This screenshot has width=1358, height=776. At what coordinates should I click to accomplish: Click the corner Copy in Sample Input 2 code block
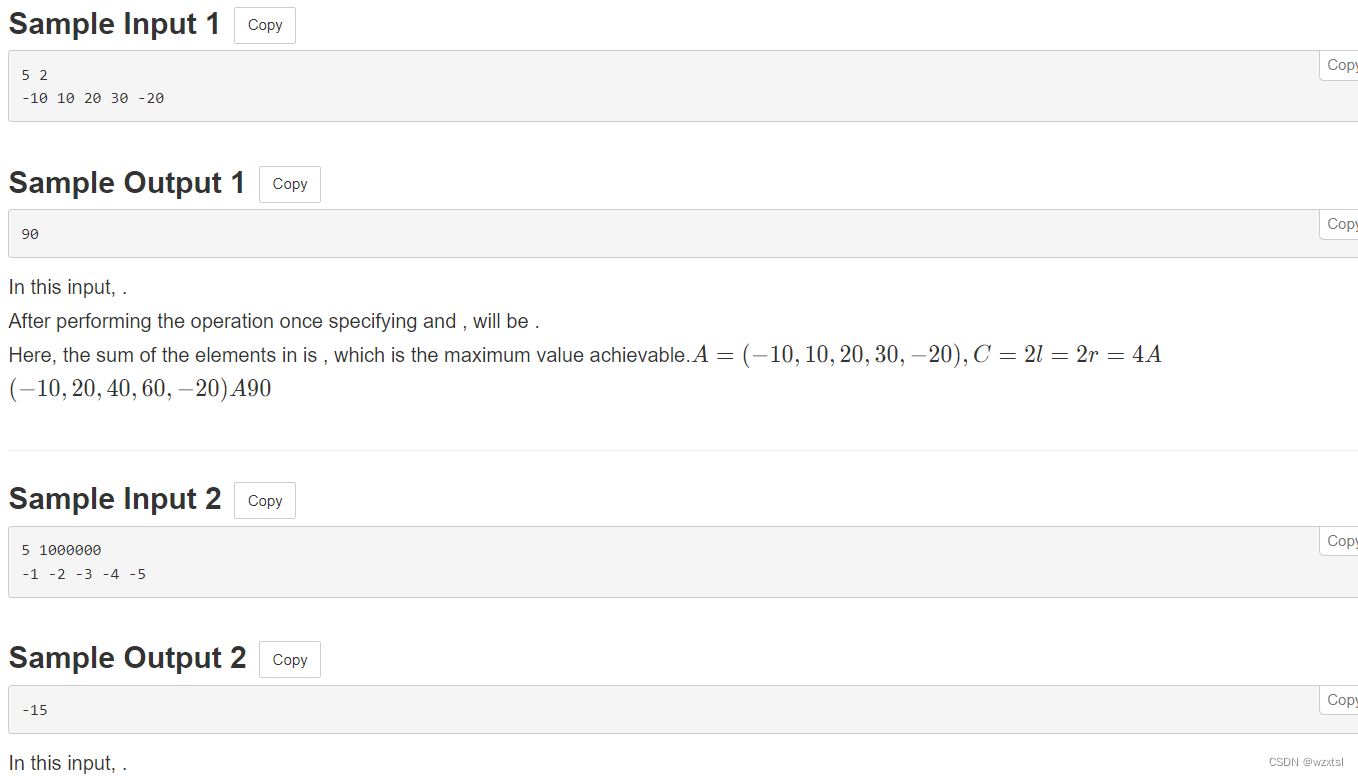[1339, 541]
